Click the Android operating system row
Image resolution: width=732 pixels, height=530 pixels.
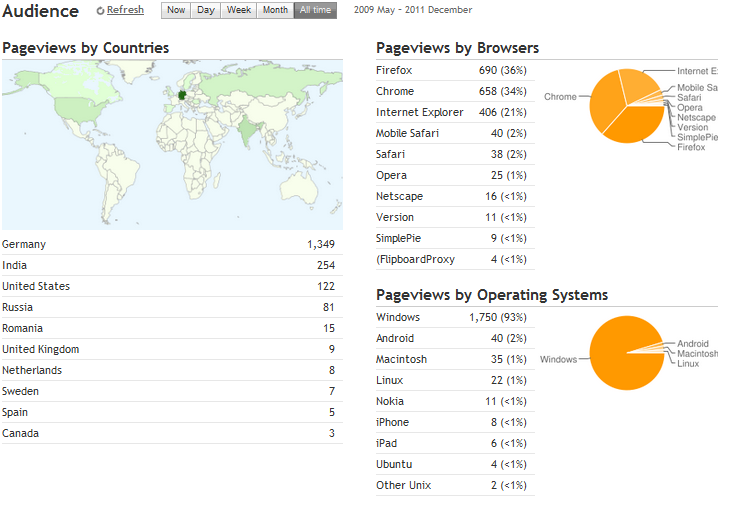pos(455,338)
